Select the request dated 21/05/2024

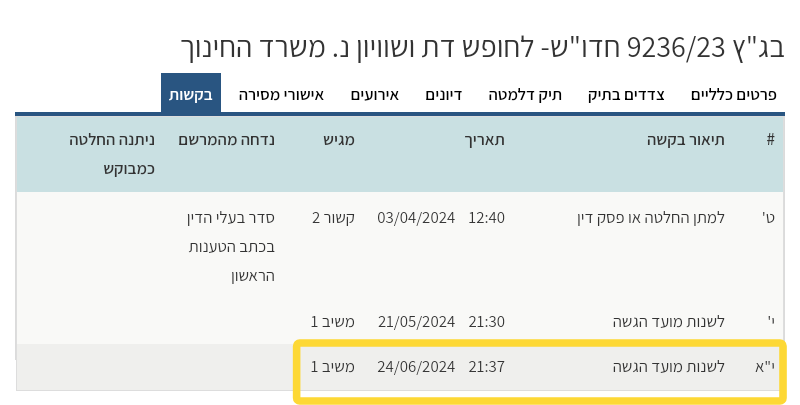click(416, 322)
